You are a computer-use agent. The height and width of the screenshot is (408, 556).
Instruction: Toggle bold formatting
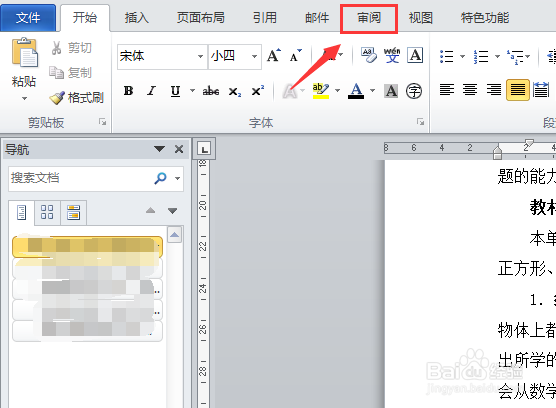128,91
